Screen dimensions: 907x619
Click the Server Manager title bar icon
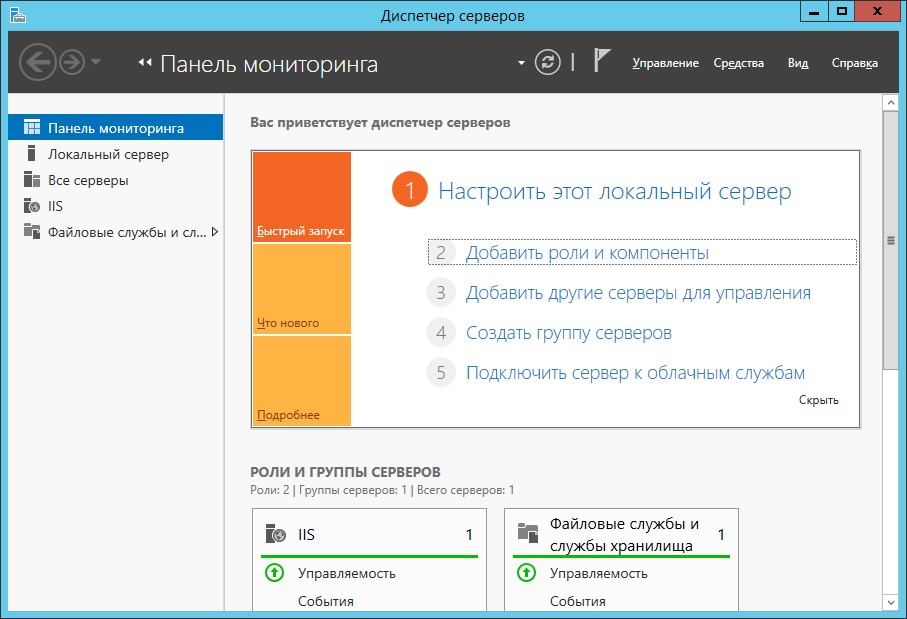[17, 15]
